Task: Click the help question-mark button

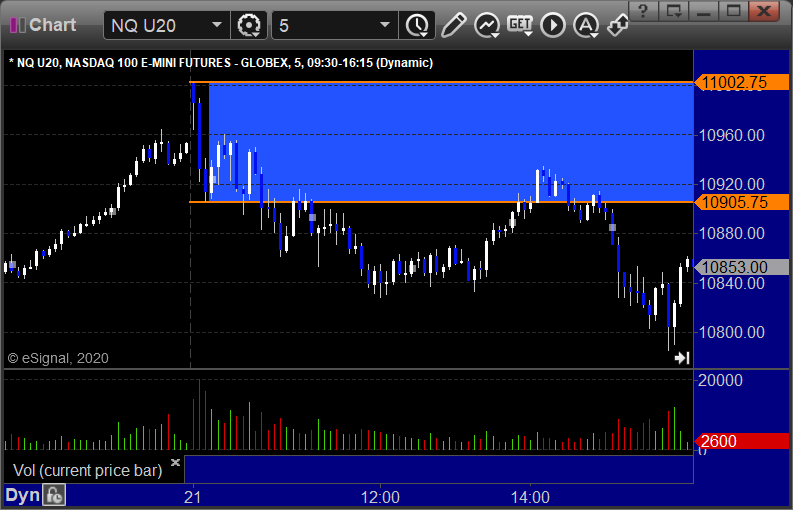Action: coord(643,11)
